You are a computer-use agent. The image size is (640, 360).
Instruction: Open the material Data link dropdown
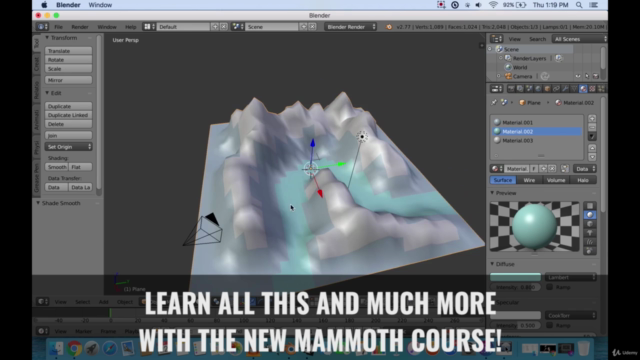(585, 169)
